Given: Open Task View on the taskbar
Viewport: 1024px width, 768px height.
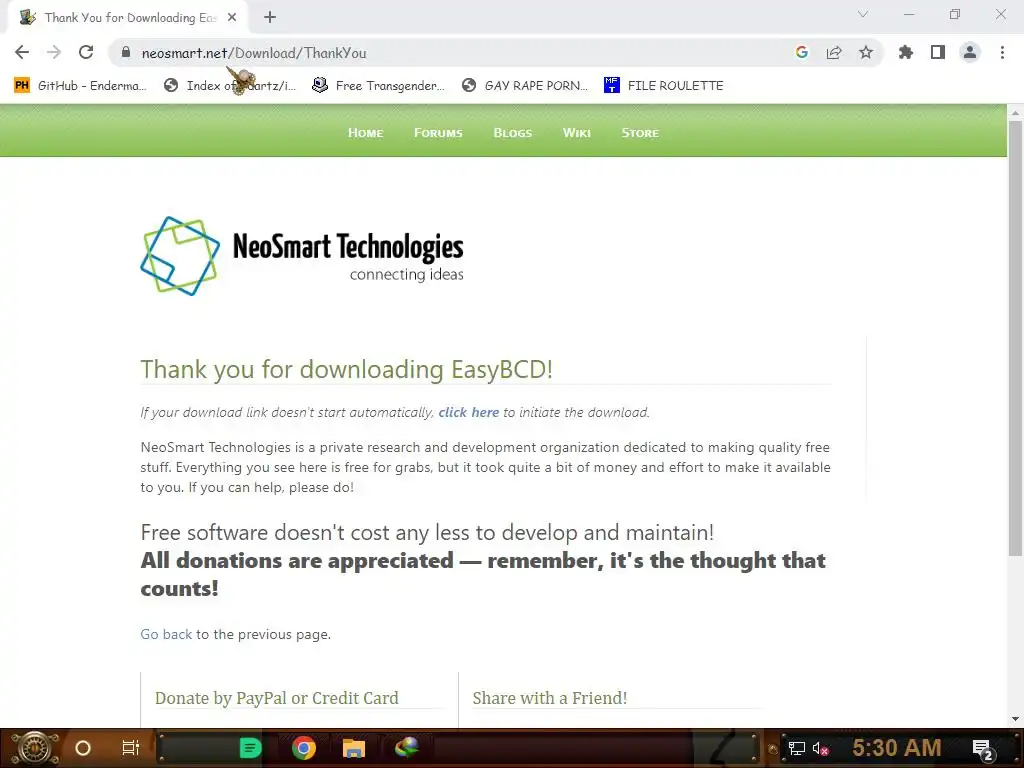Looking at the screenshot, I should click(131, 748).
